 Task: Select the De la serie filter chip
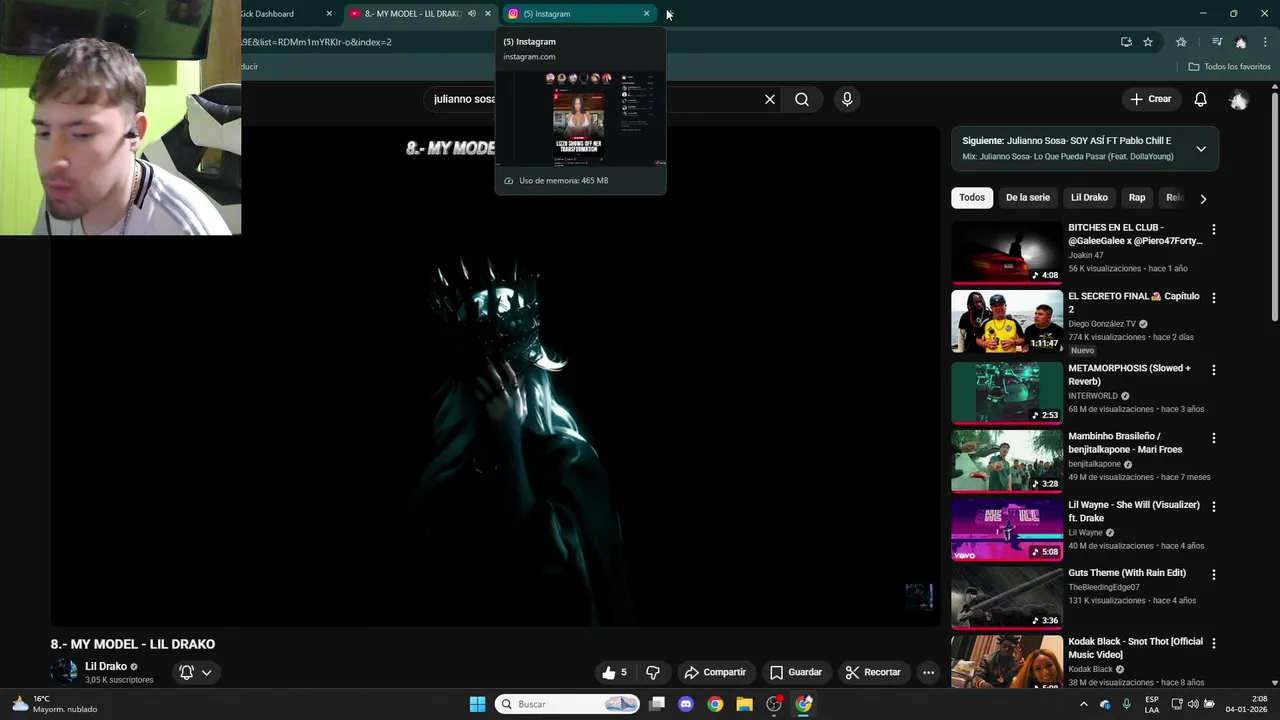1028,198
